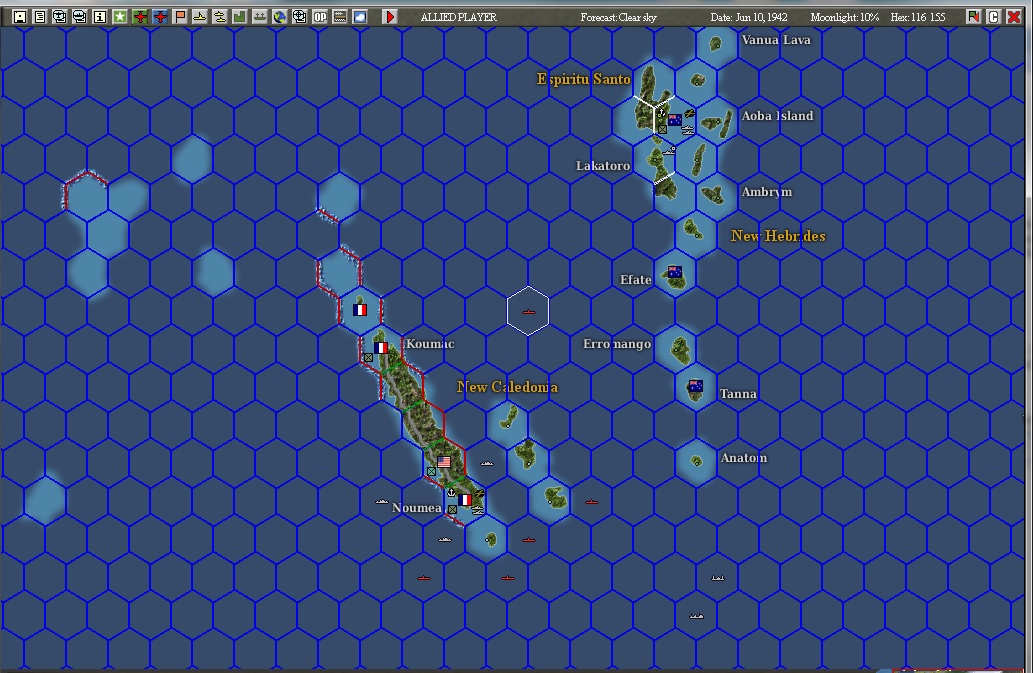
Task: Open the OP toolbar button
Action: click(x=320, y=16)
